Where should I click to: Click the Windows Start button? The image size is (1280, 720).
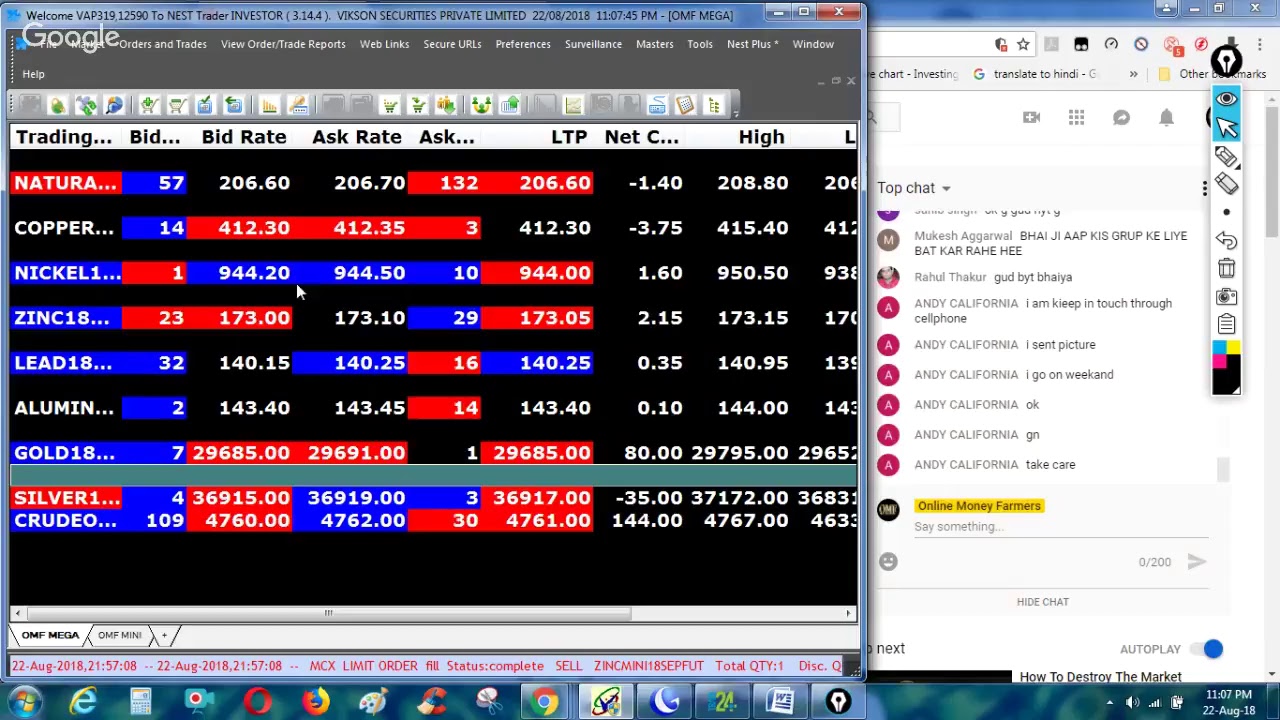(24, 701)
